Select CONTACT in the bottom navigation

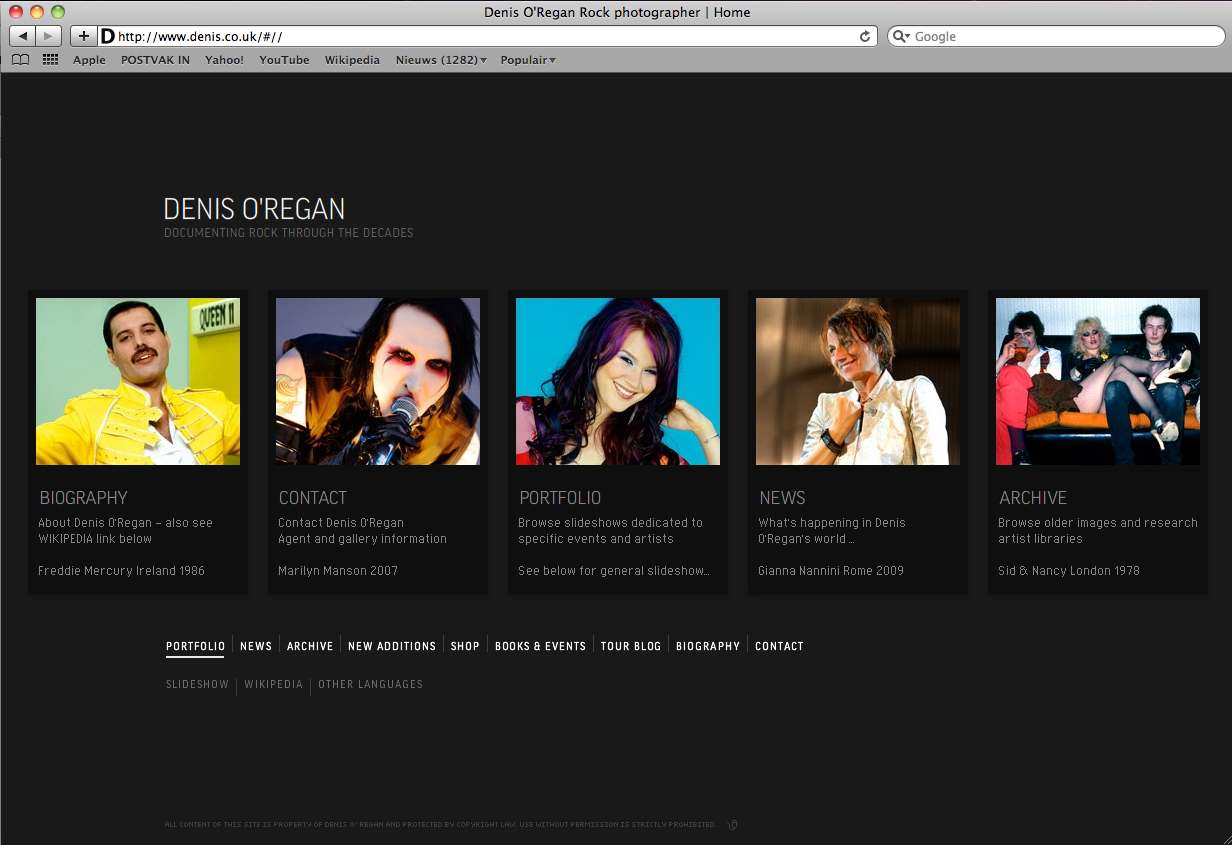point(779,646)
